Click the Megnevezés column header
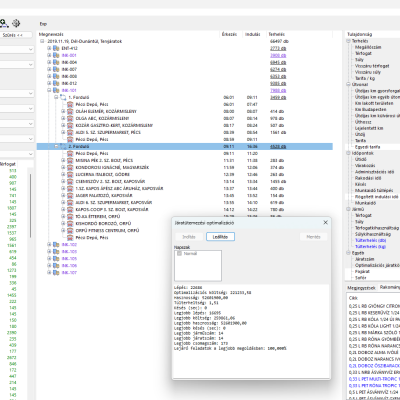400x400 pixels. click(x=51, y=34)
